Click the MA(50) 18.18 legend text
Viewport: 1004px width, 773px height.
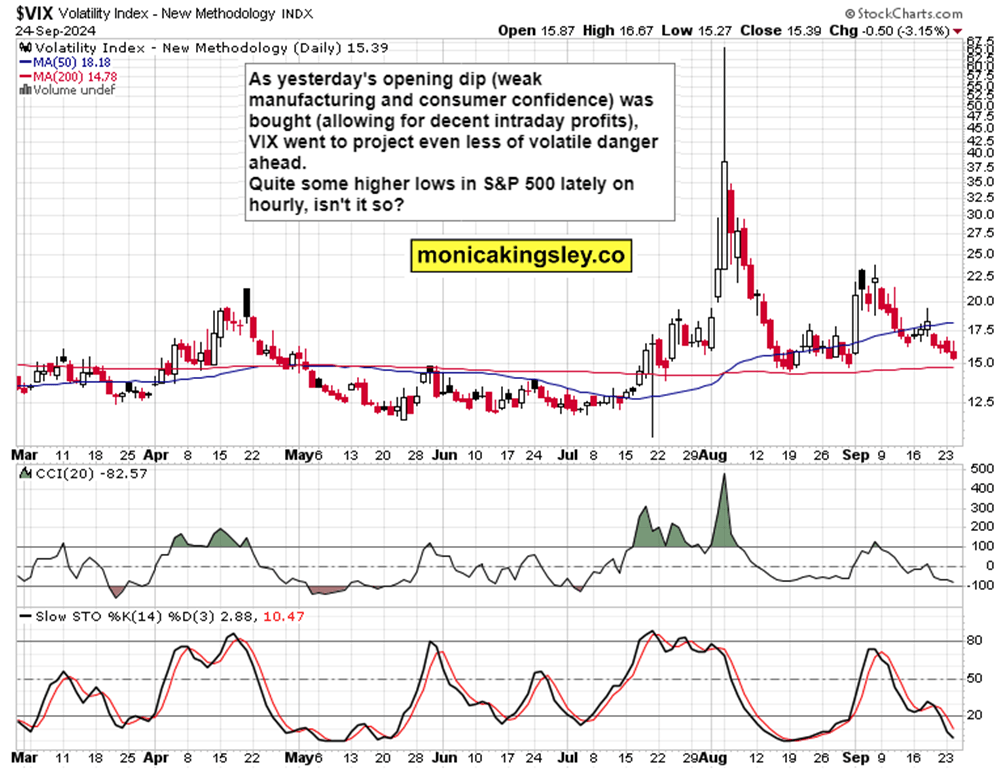click(72, 63)
